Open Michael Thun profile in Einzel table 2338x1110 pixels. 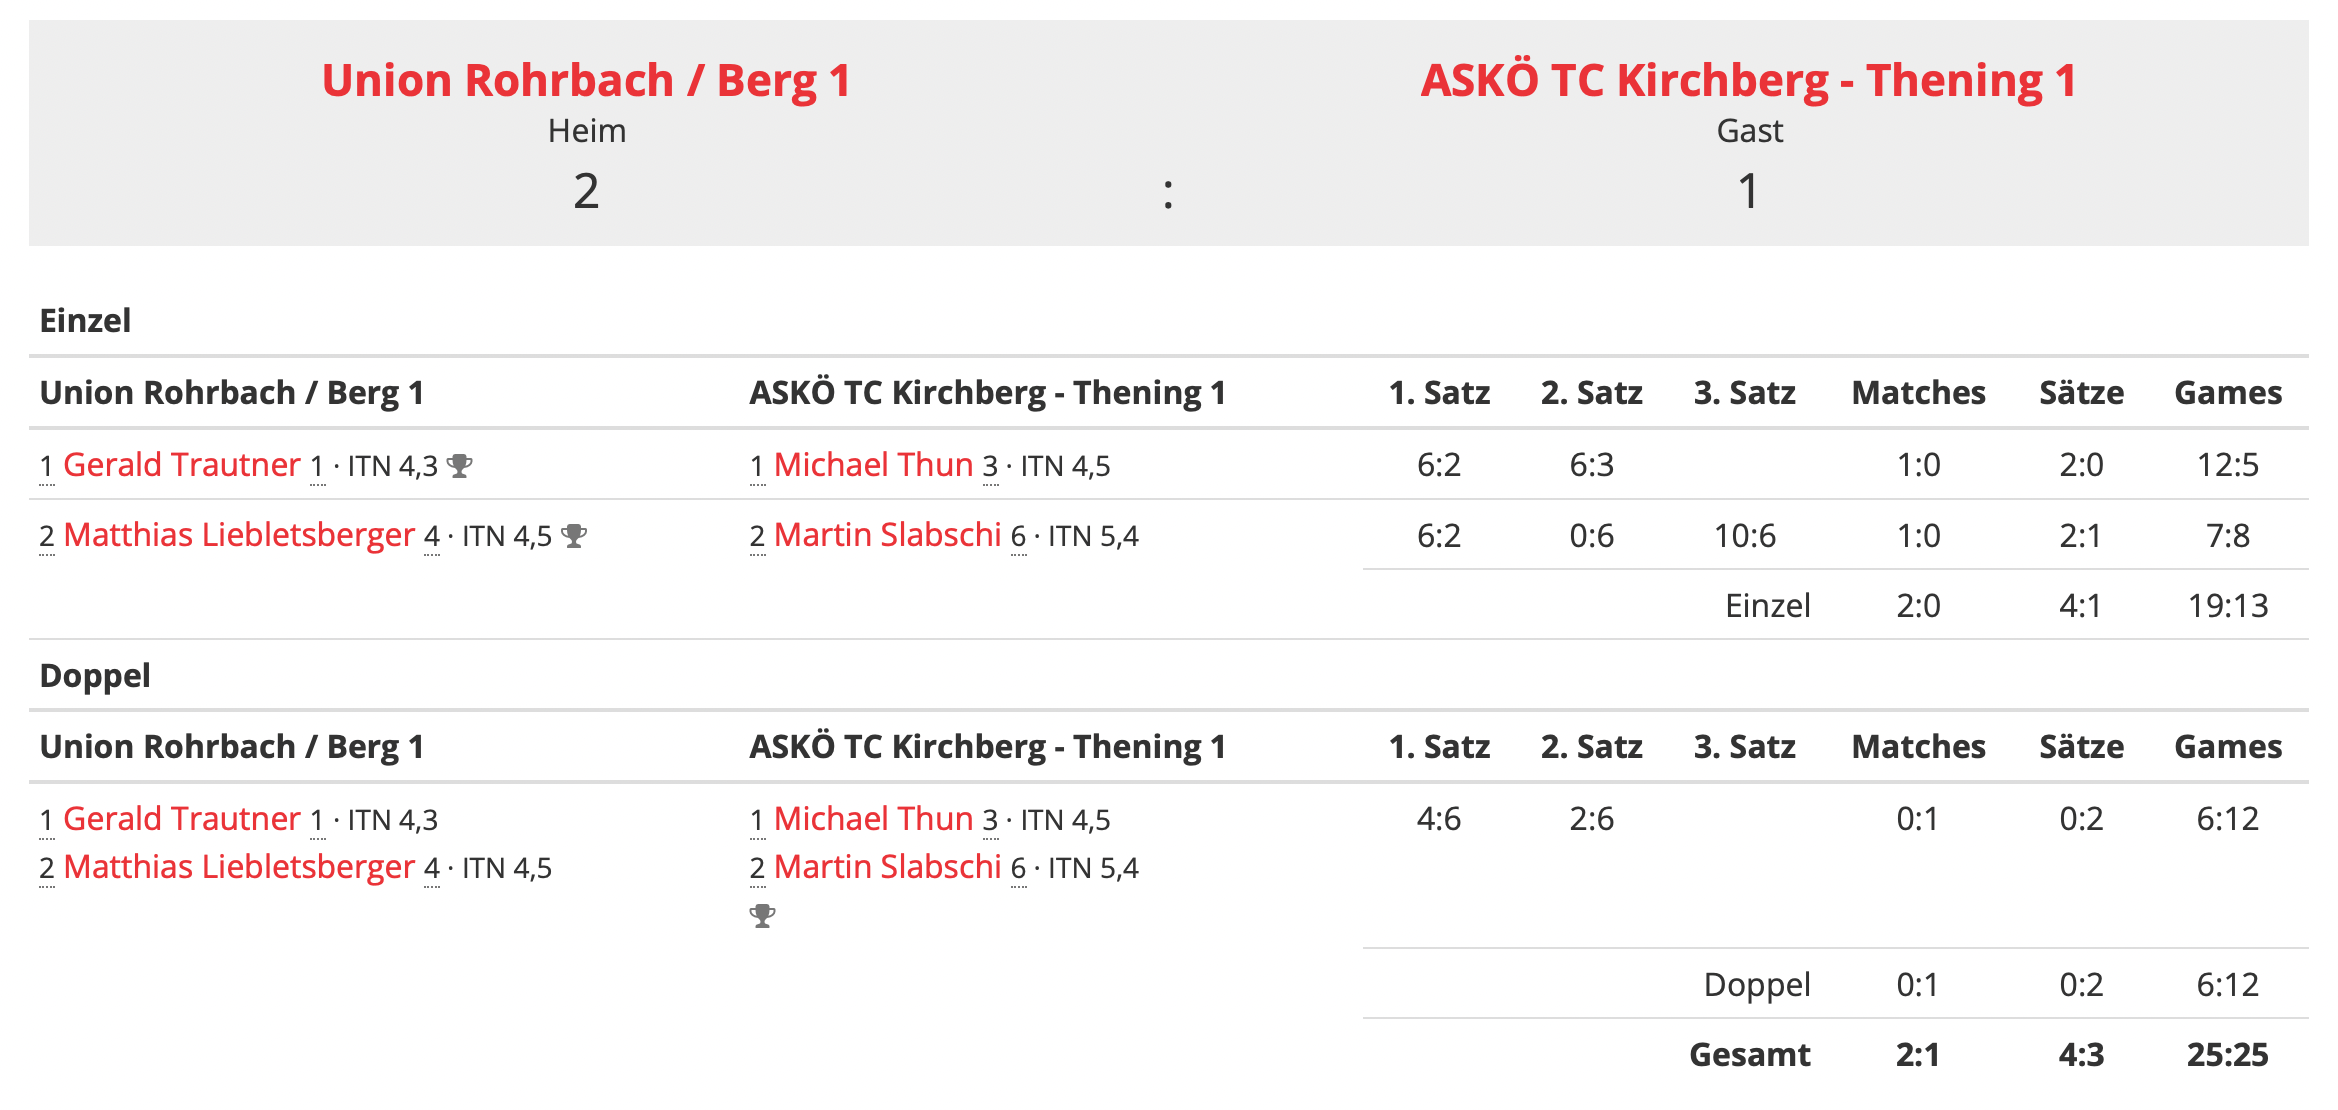pyautogui.click(x=873, y=465)
